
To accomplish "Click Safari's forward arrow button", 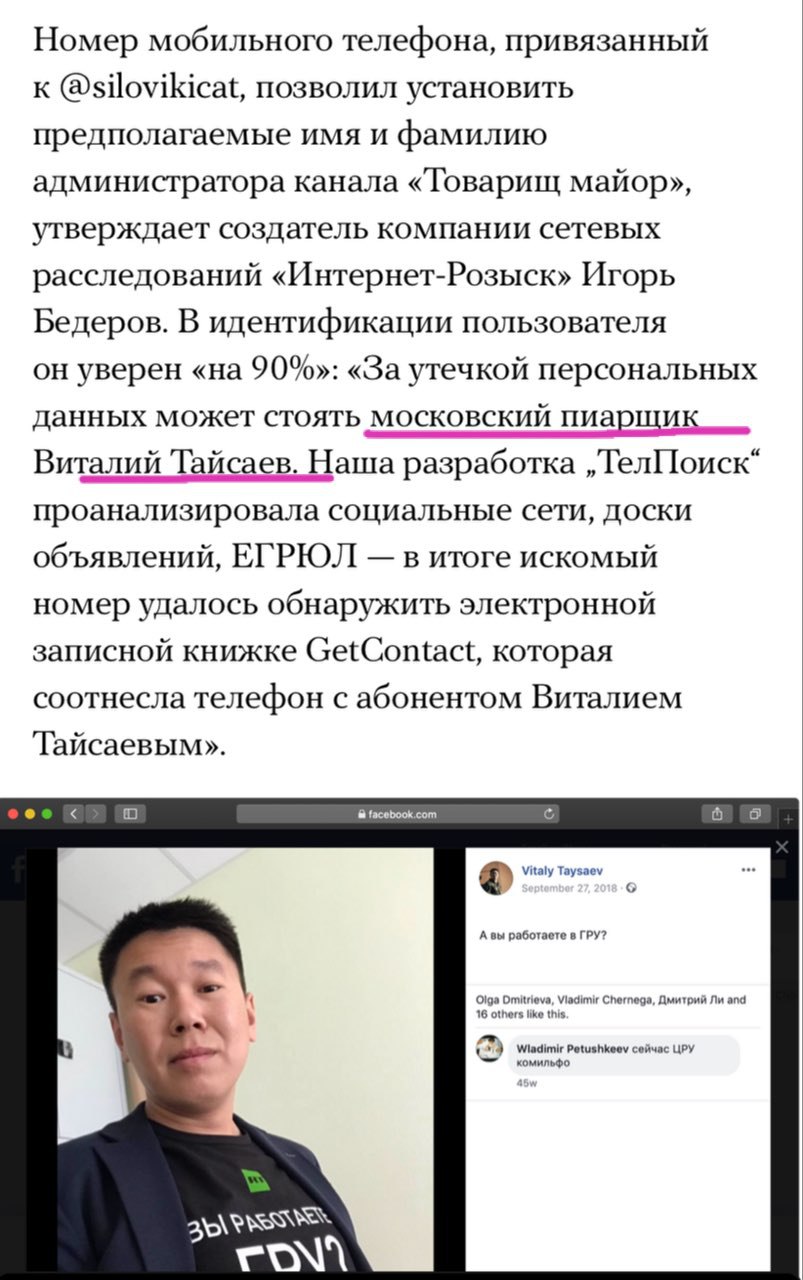I will (95, 814).
